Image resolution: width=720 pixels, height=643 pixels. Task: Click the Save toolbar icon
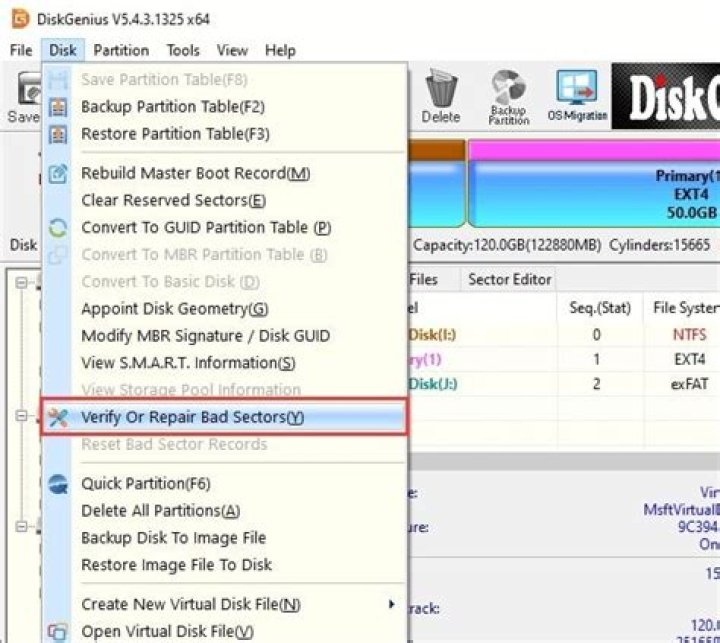click(29, 88)
